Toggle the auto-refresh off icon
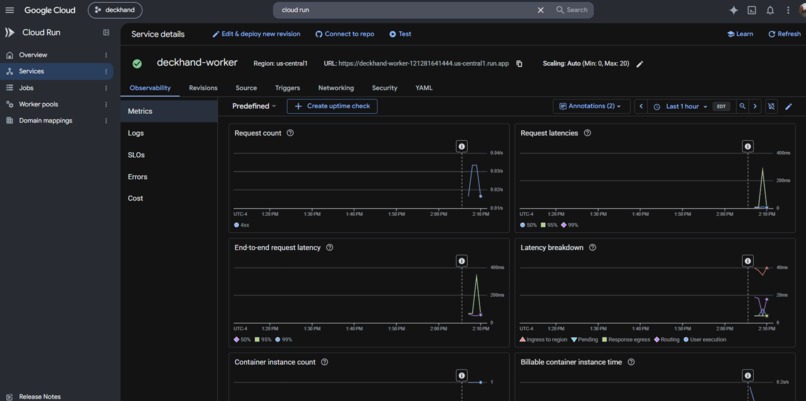This screenshot has height=401, width=806. (771, 106)
